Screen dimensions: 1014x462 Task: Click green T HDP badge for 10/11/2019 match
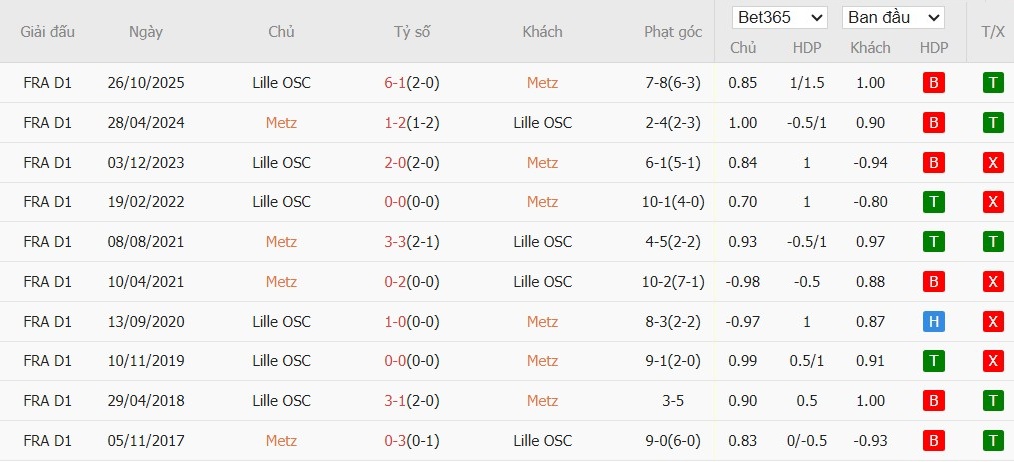click(933, 361)
